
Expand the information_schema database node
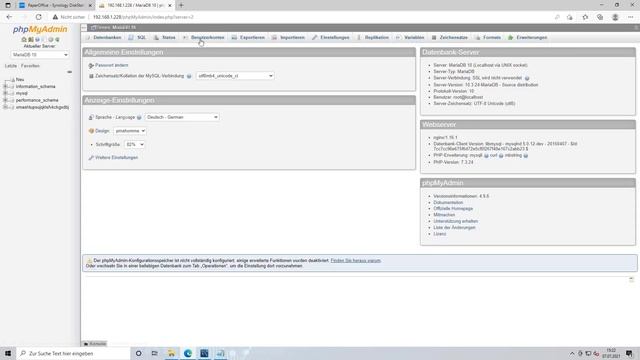click(5, 87)
